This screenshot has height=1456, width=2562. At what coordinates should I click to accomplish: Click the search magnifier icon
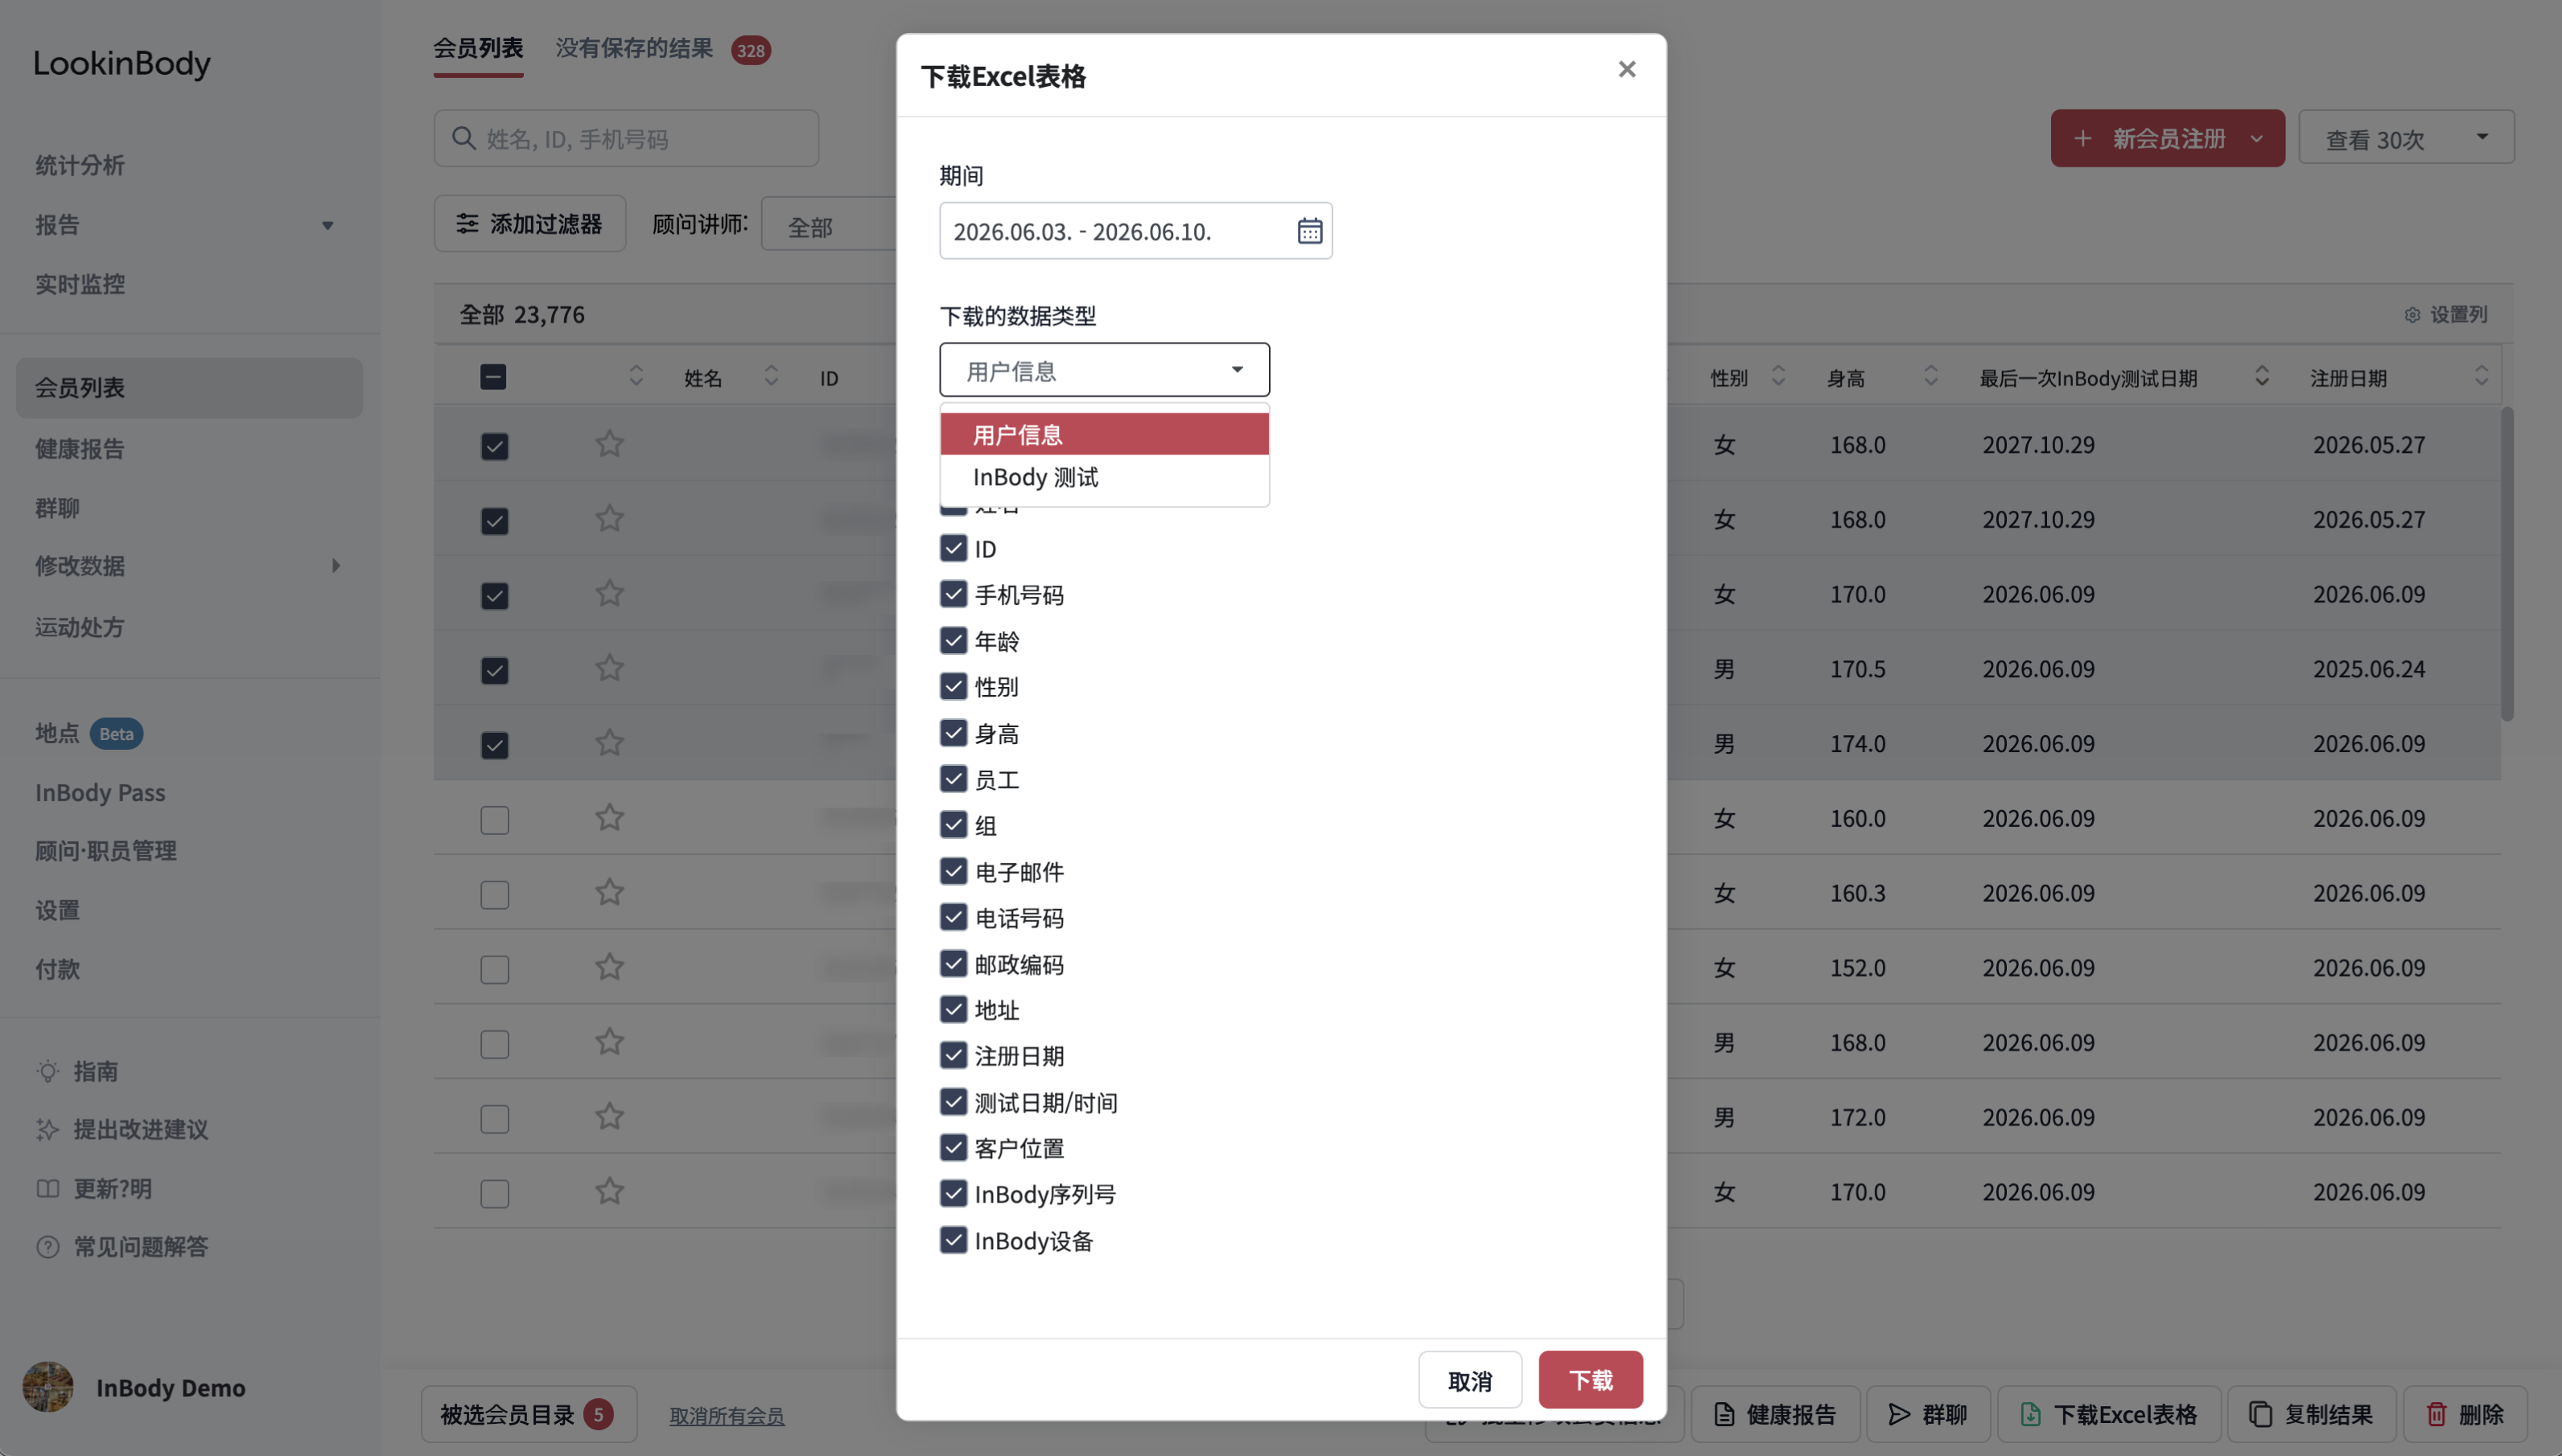coord(463,138)
